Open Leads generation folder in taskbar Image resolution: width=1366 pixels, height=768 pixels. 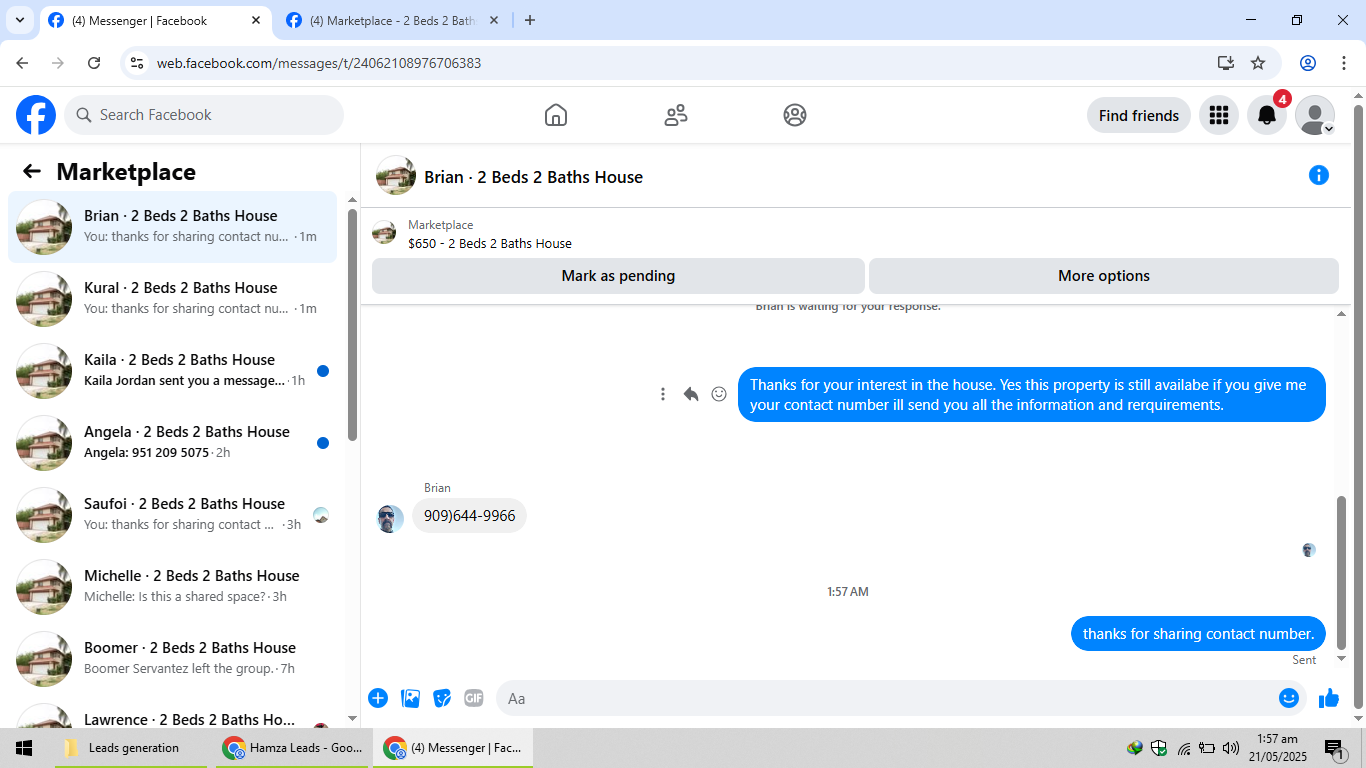click(x=131, y=748)
